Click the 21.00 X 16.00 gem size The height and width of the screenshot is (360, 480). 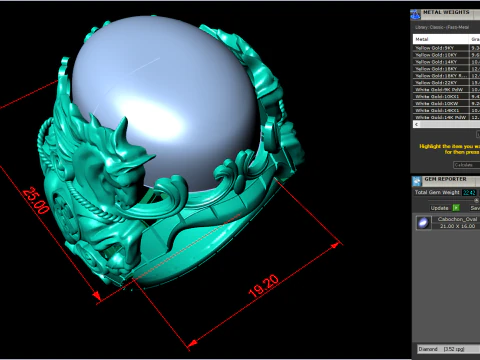click(x=457, y=226)
